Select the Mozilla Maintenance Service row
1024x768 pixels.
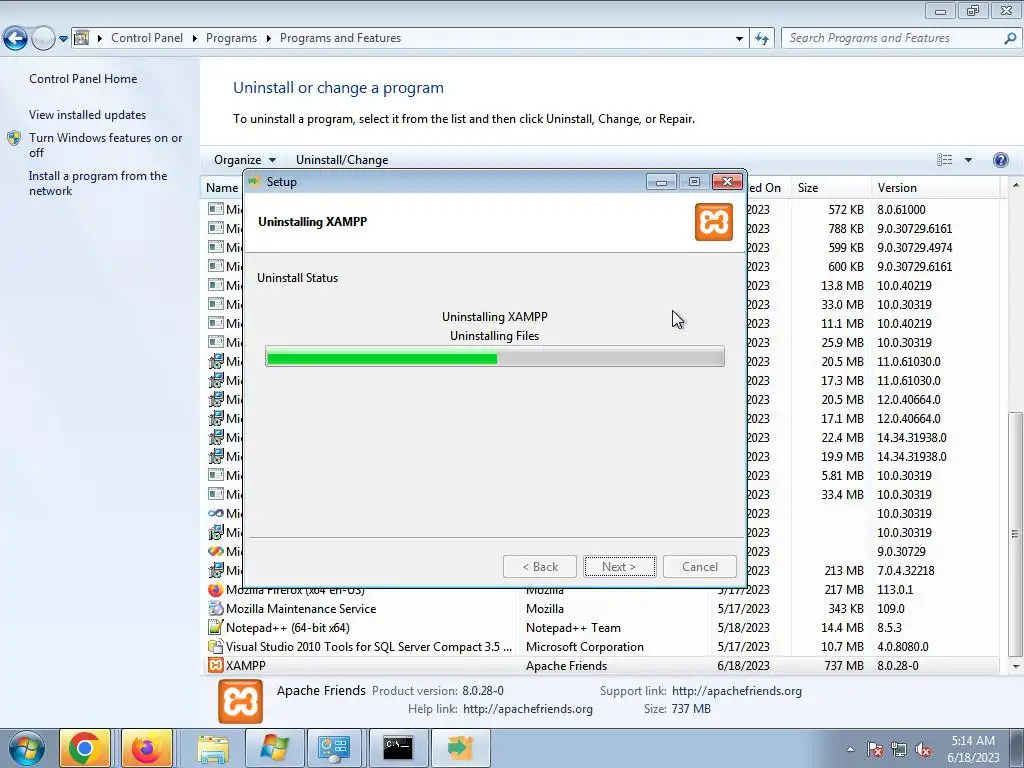599,609
